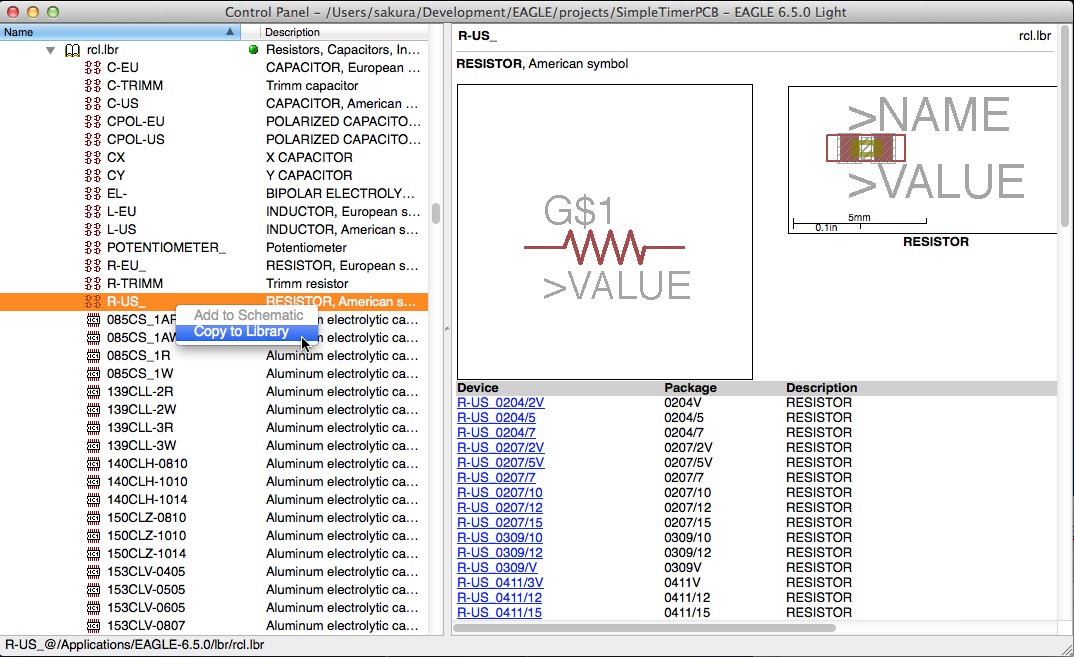Click the POTENTIOMETER_ device set icon
The image size is (1074, 657).
93,247
